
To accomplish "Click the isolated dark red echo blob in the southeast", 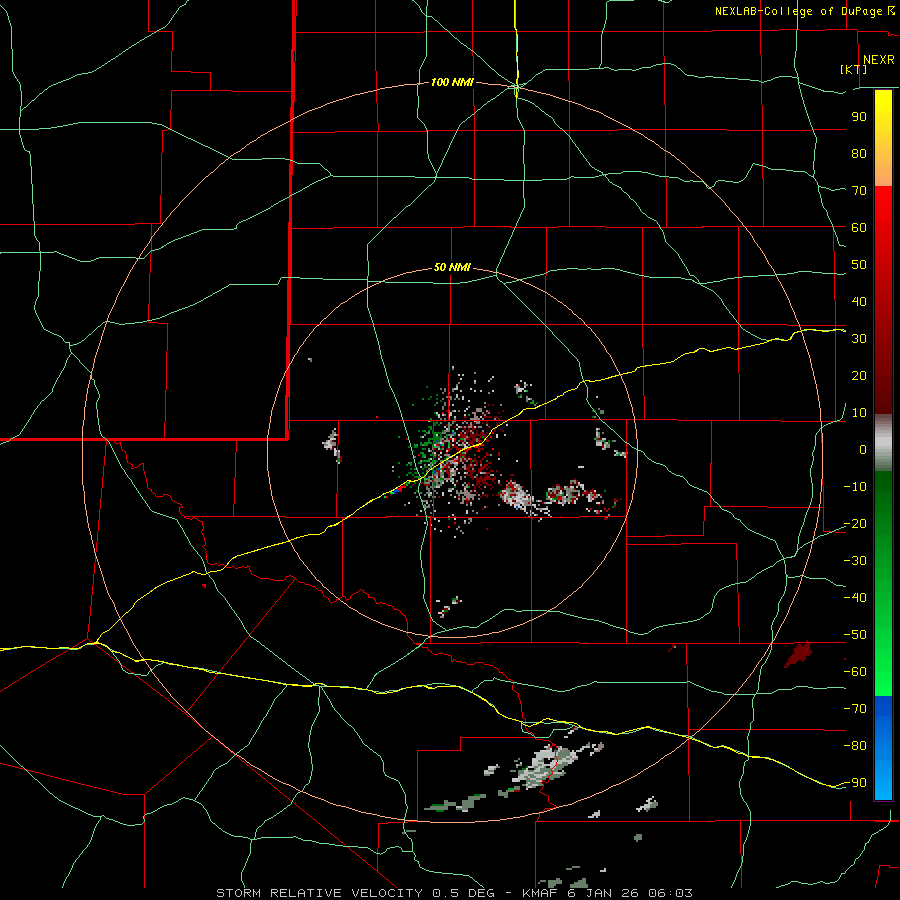I will click(798, 655).
